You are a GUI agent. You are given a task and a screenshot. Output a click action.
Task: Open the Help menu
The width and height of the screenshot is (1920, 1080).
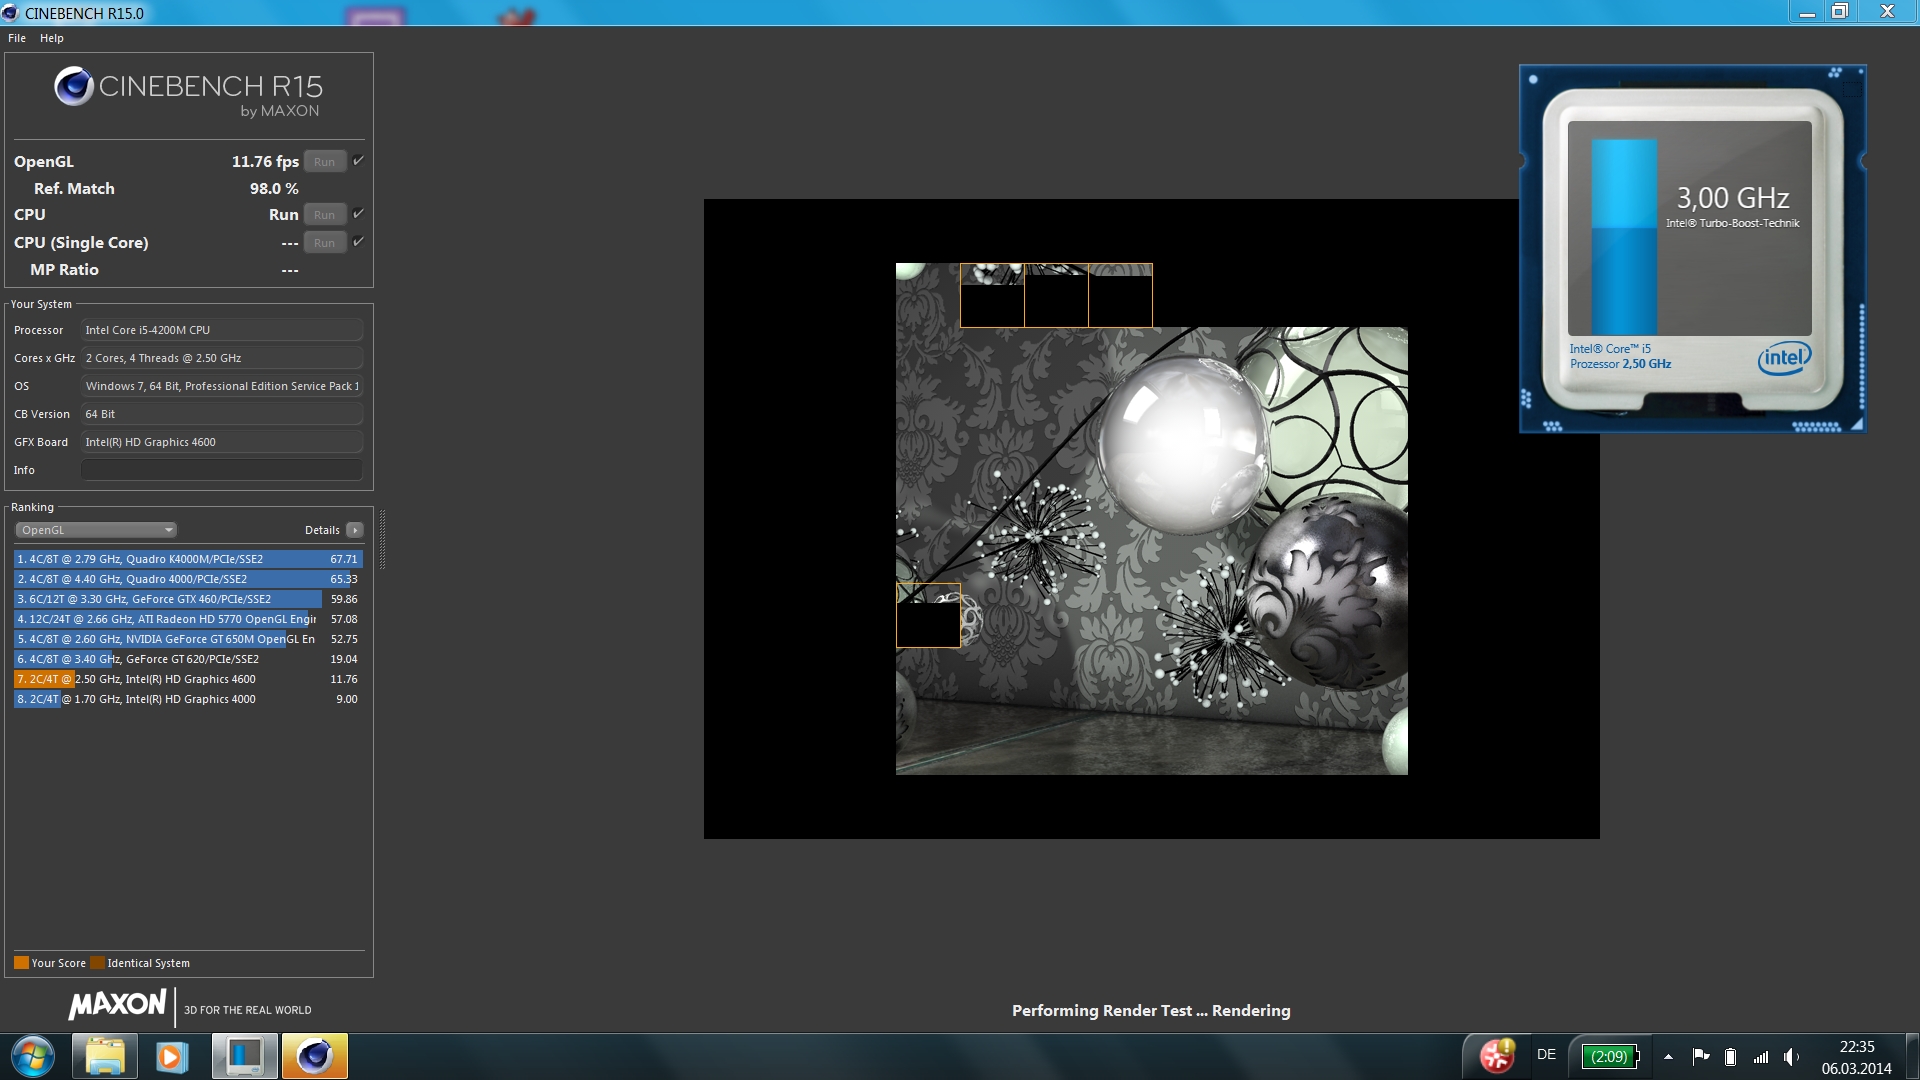pos(51,38)
